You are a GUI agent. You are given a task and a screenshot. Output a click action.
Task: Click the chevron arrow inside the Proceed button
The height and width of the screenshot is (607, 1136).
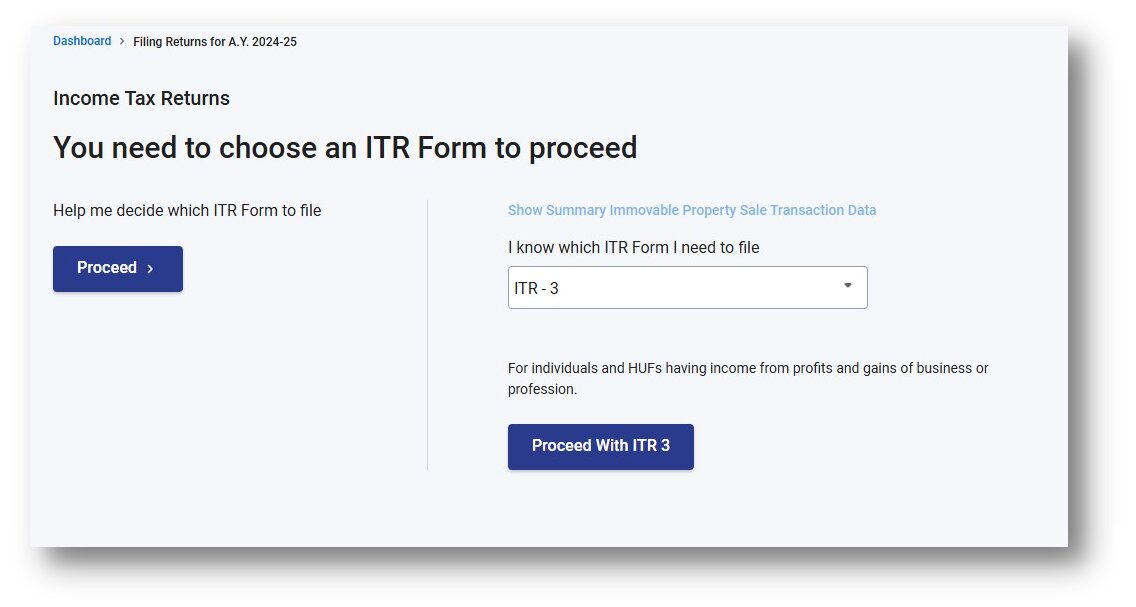tap(152, 268)
